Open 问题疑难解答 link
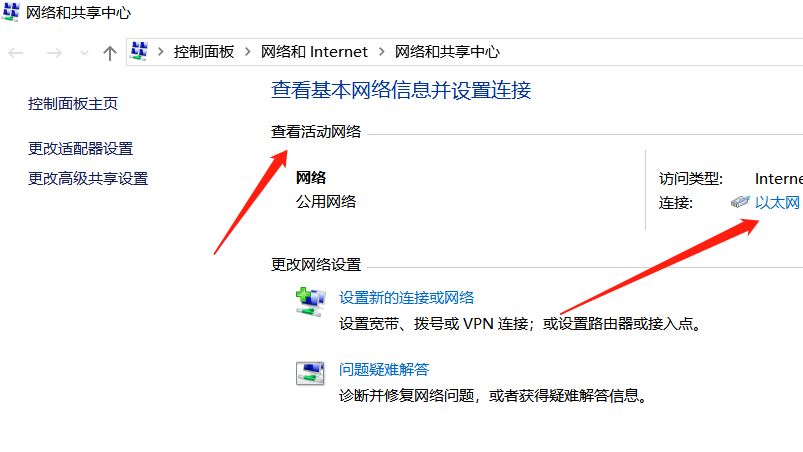Screen dimensions: 803x452 (x=384, y=370)
